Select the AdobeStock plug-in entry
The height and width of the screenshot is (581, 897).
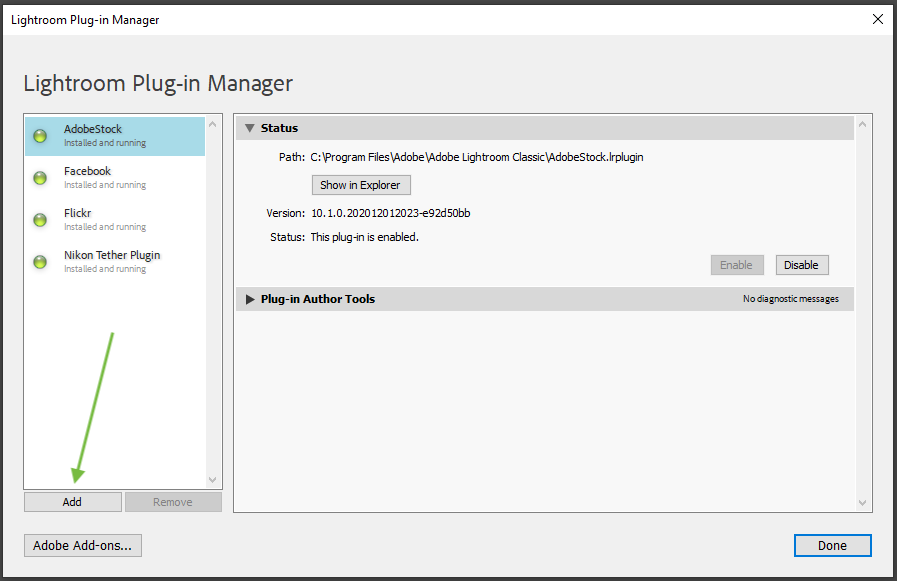coord(115,136)
